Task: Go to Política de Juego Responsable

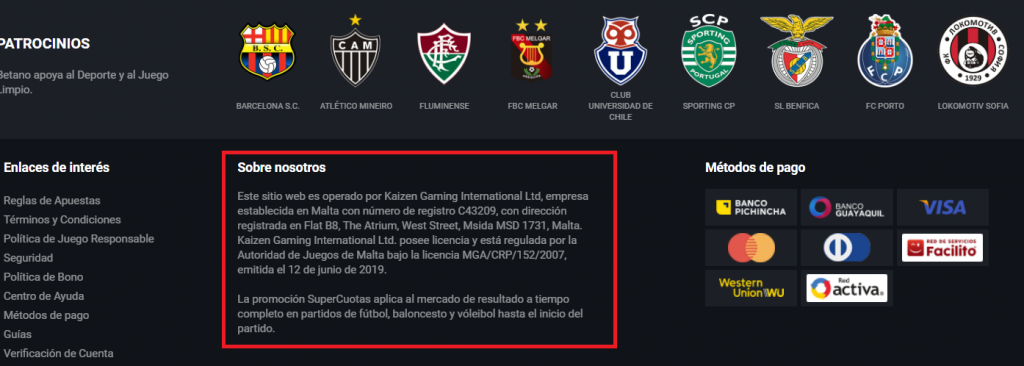Action: click(x=79, y=239)
